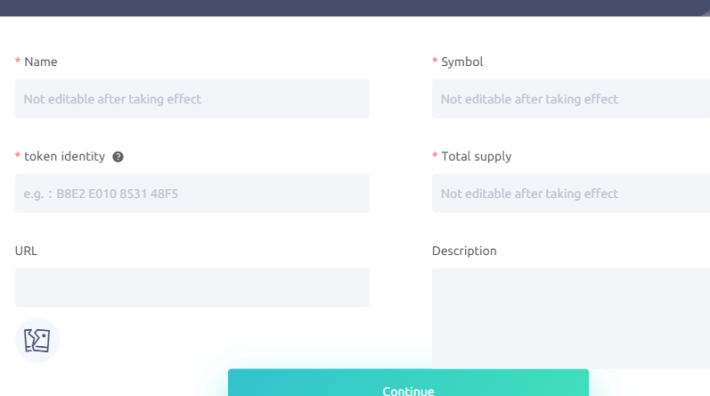The width and height of the screenshot is (710, 396).
Task: Click the Total supply label
Action: click(x=476, y=157)
